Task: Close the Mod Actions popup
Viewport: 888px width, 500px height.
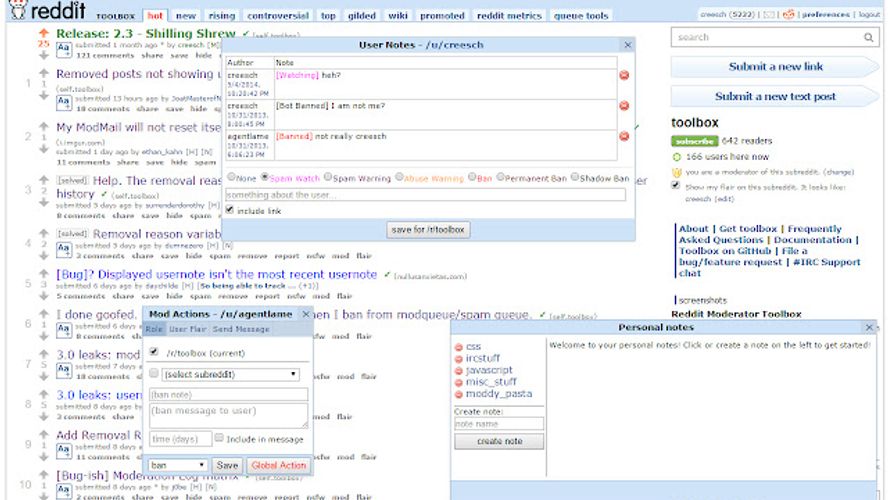Action: [306, 314]
